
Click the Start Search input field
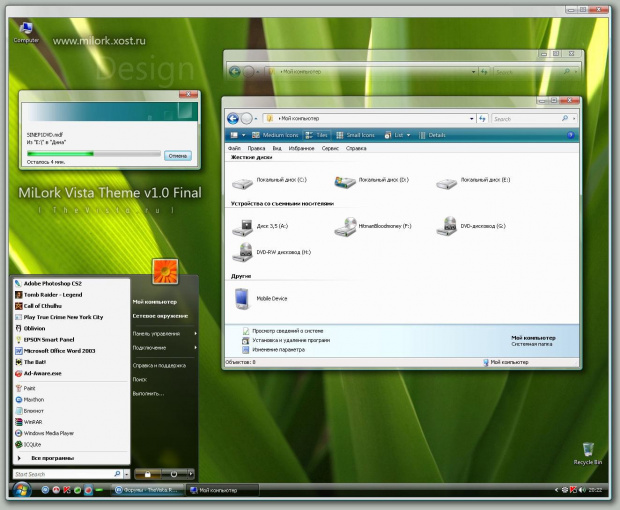pyautogui.click(x=68, y=474)
